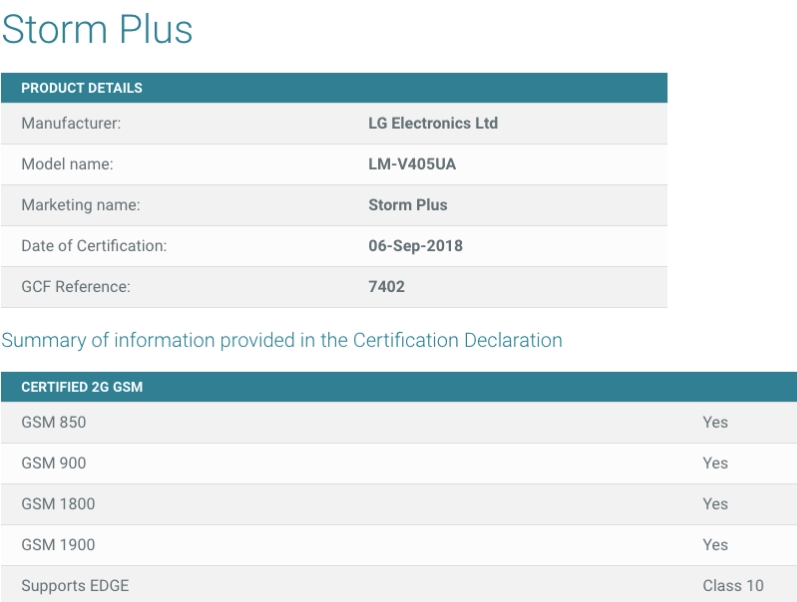Select the PRODUCT DETAILS table header
Image resolution: width=797 pixels, height=602 pixels.
(334, 88)
